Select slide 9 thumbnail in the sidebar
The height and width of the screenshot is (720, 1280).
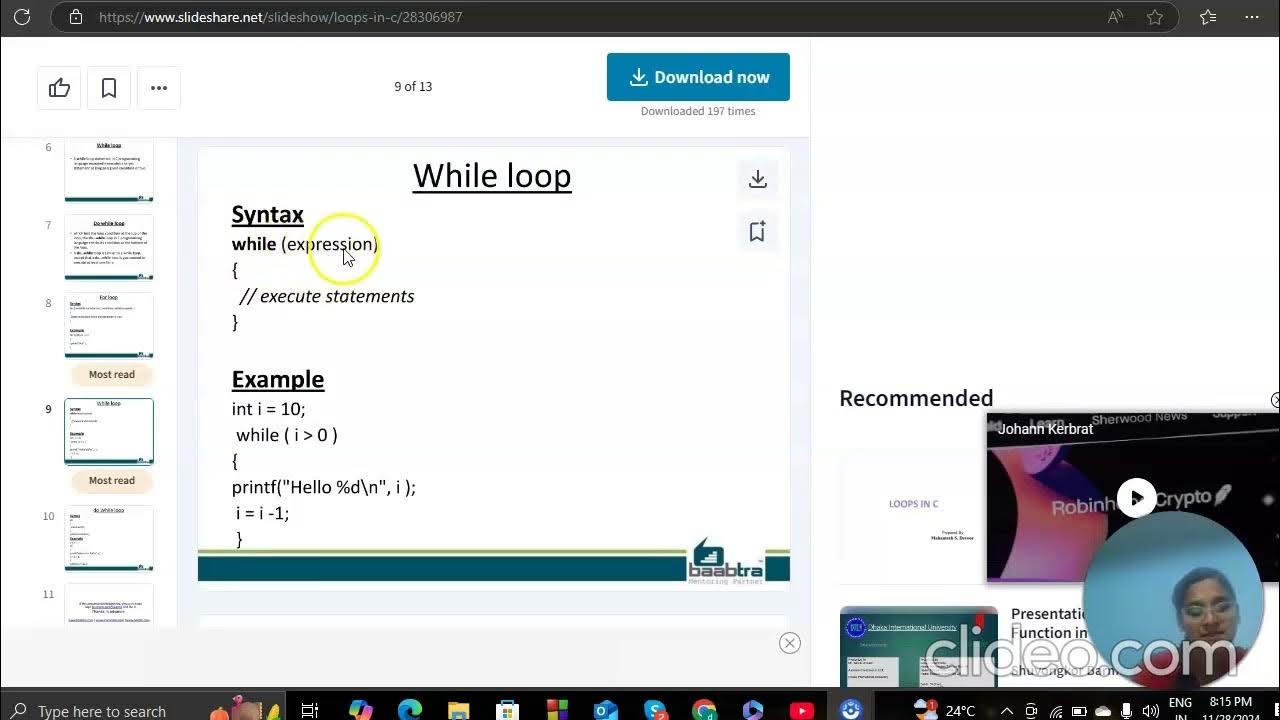[109, 431]
